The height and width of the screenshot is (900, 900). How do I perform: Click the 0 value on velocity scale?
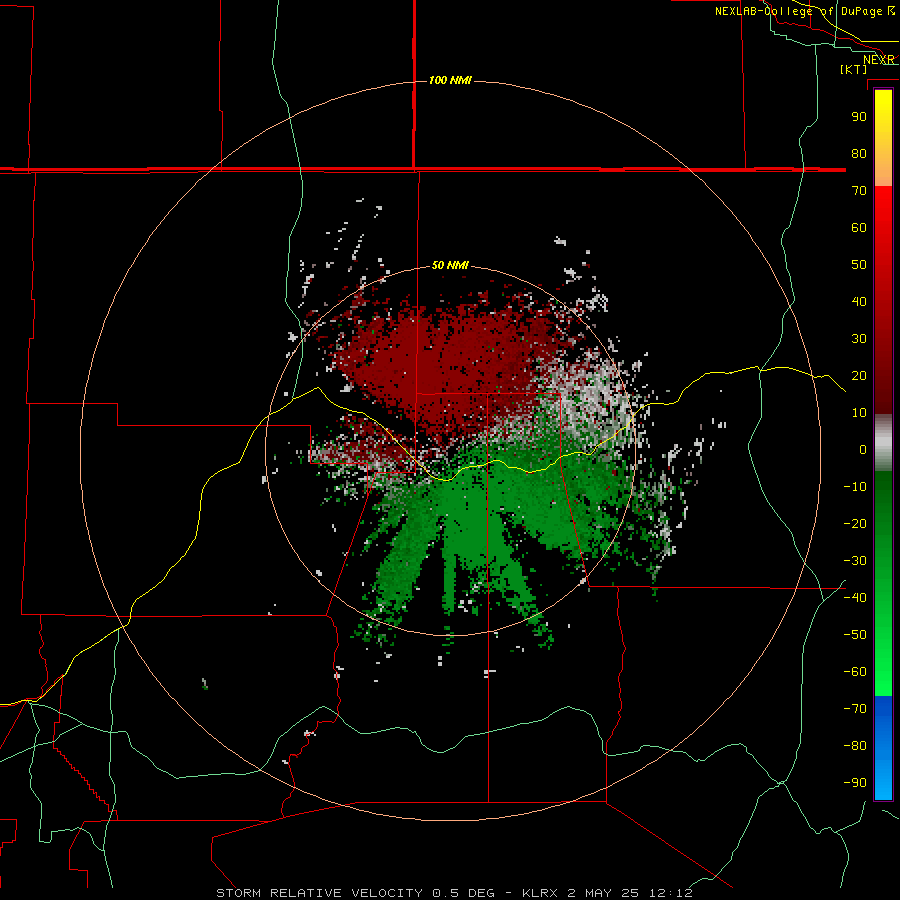coord(863,450)
